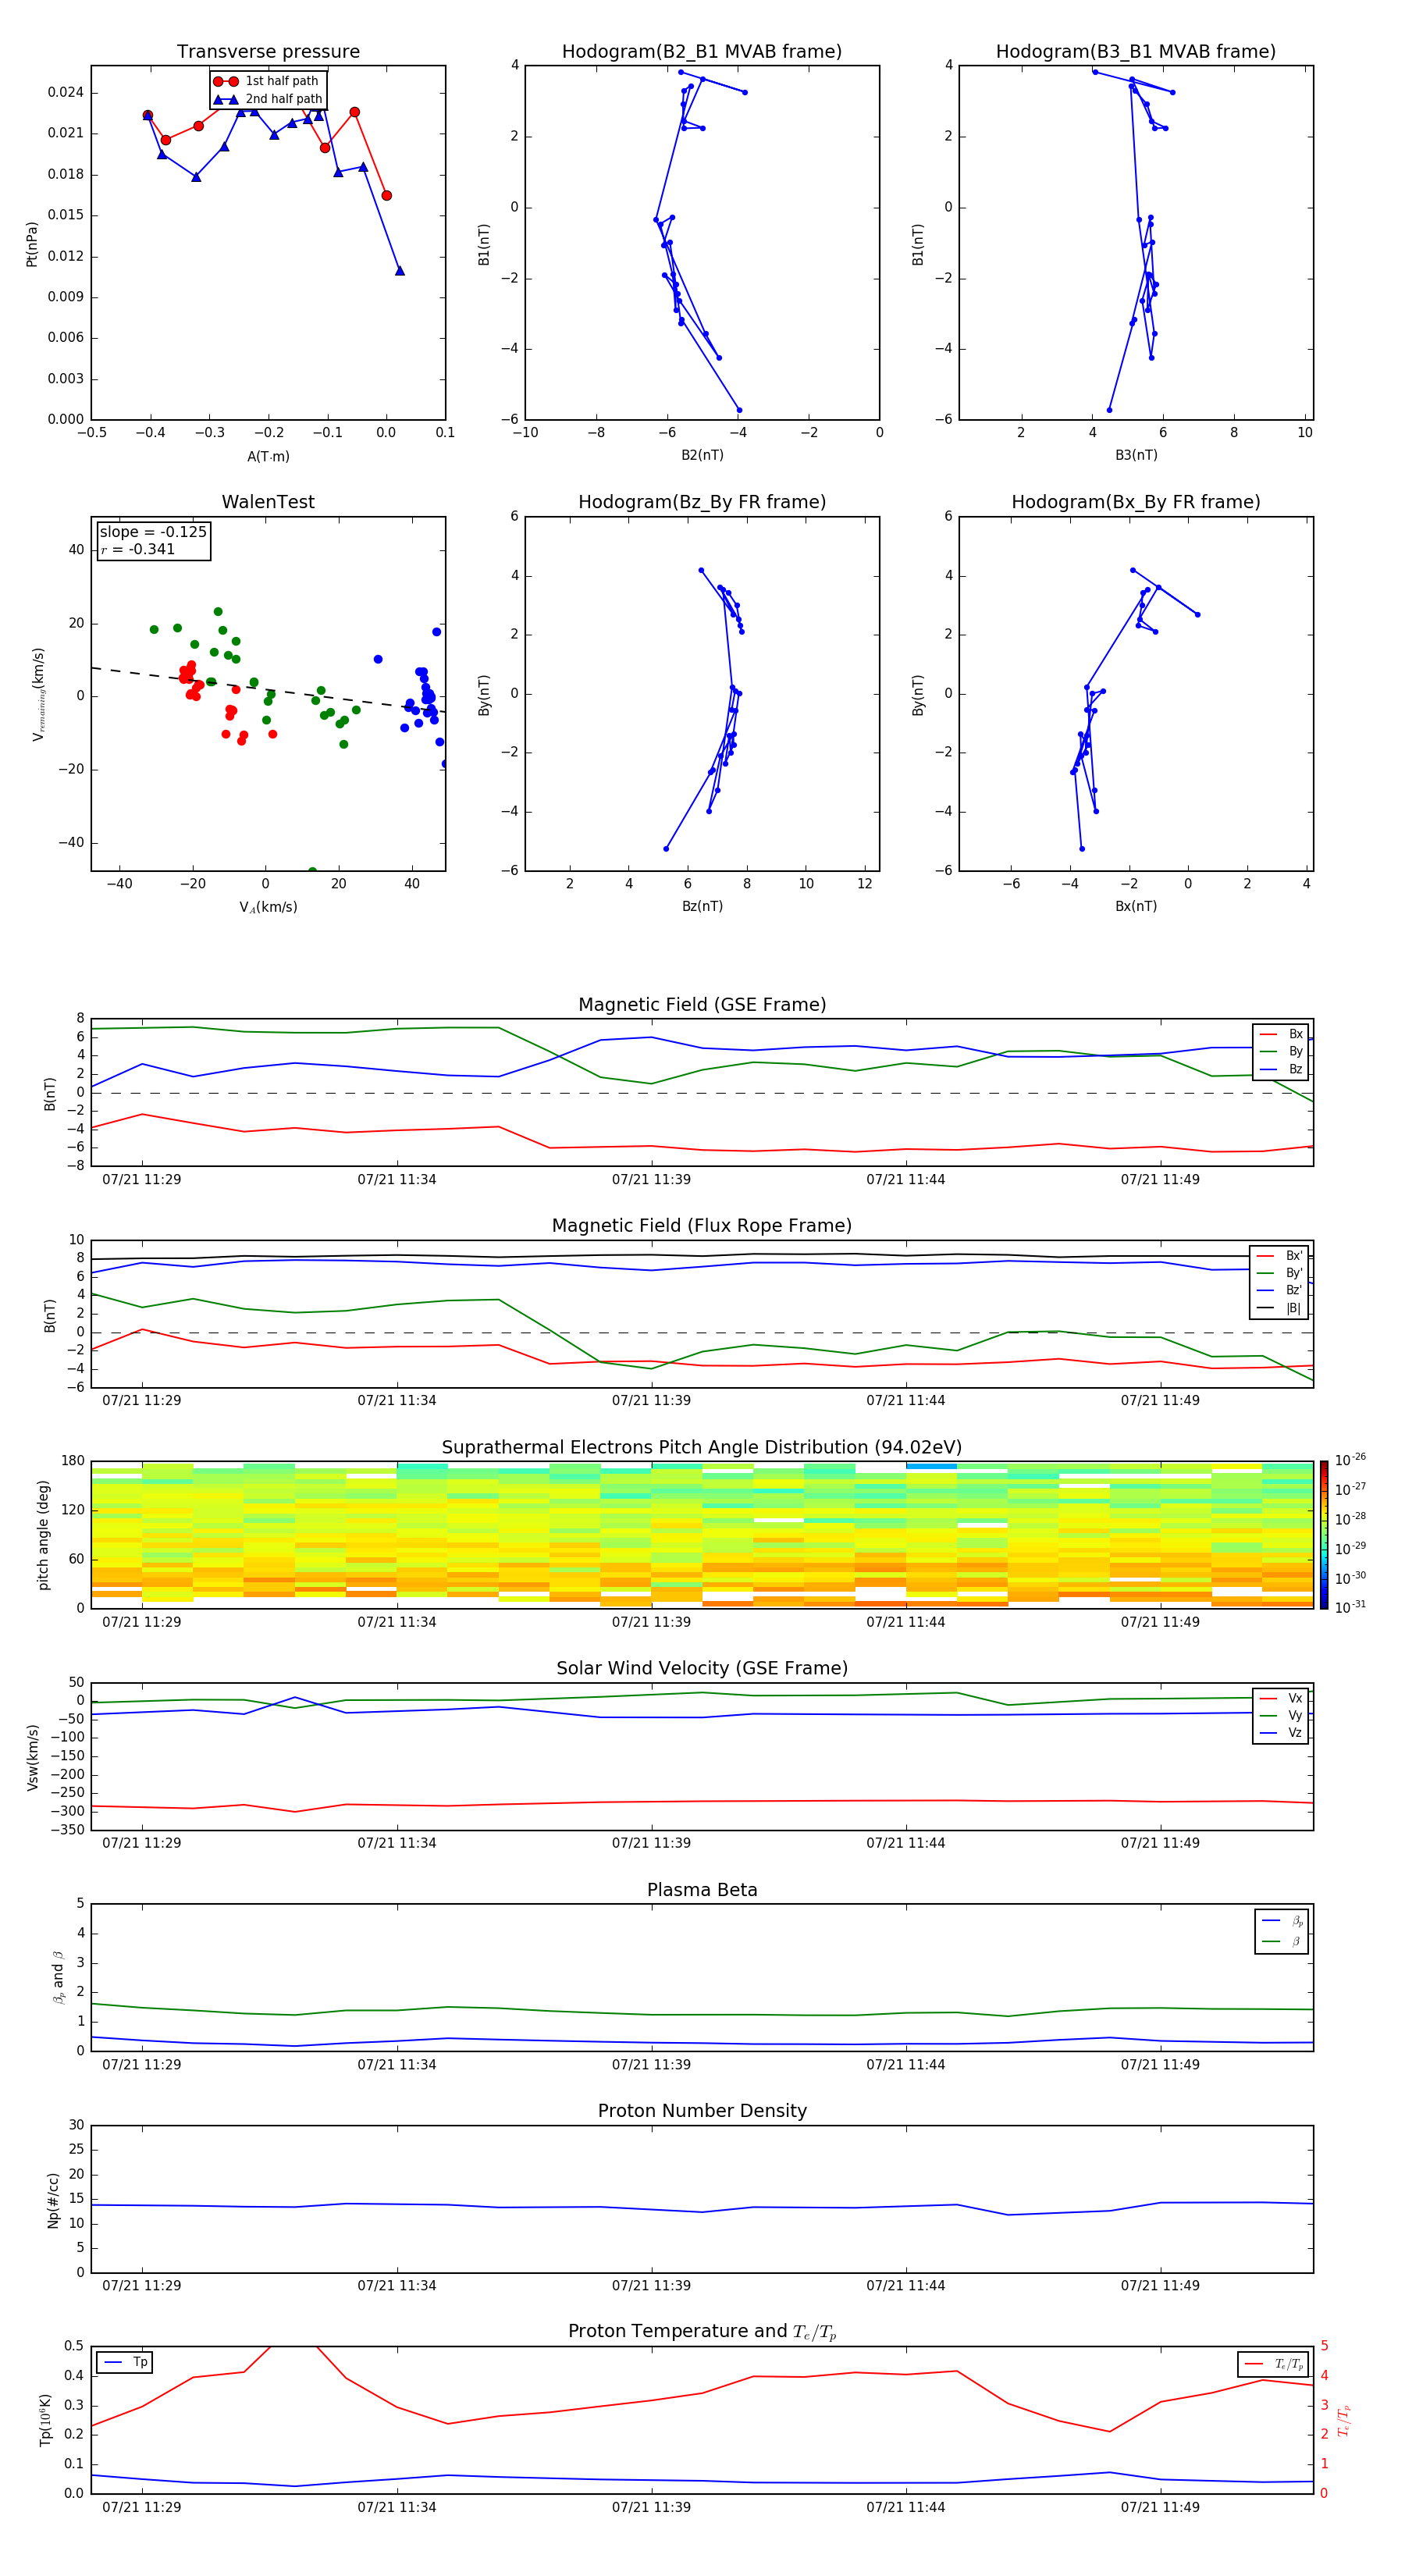Click the dashed fit line in WalenTest plot

point(268,689)
